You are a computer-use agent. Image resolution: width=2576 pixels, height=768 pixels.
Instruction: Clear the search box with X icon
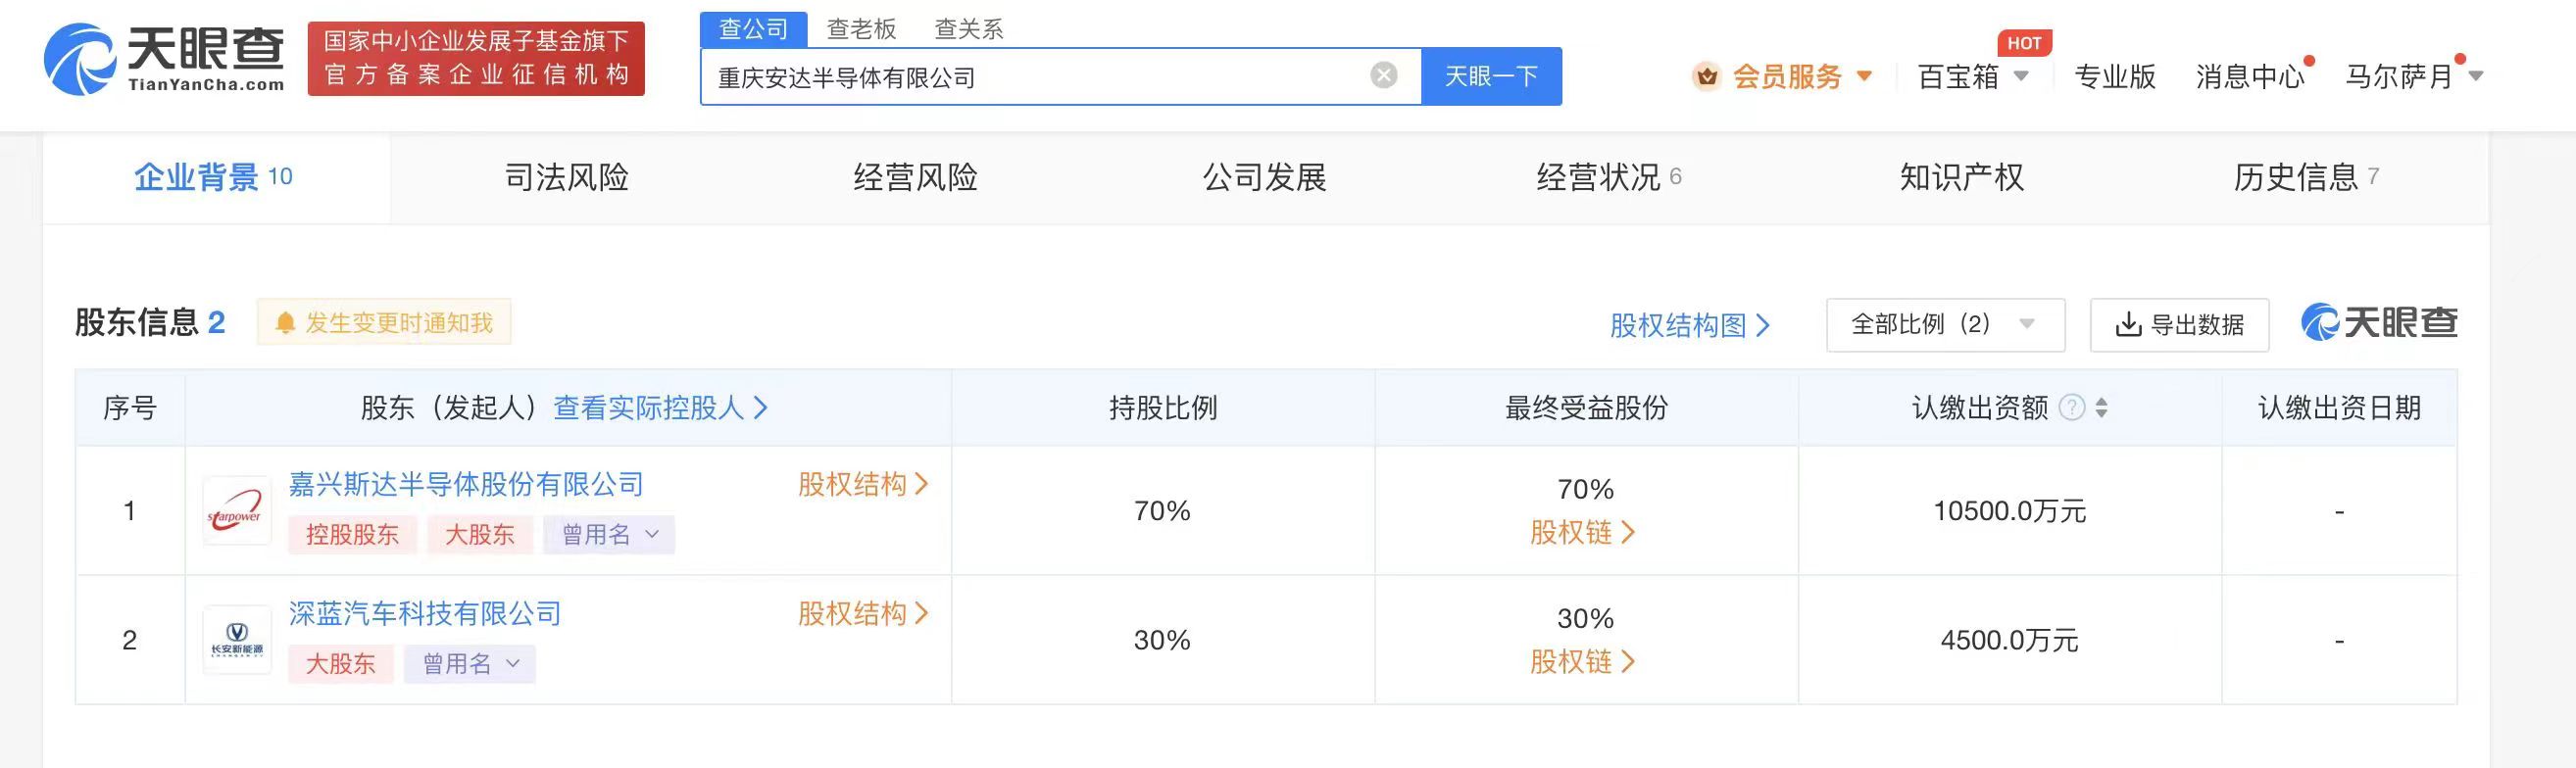point(1383,75)
